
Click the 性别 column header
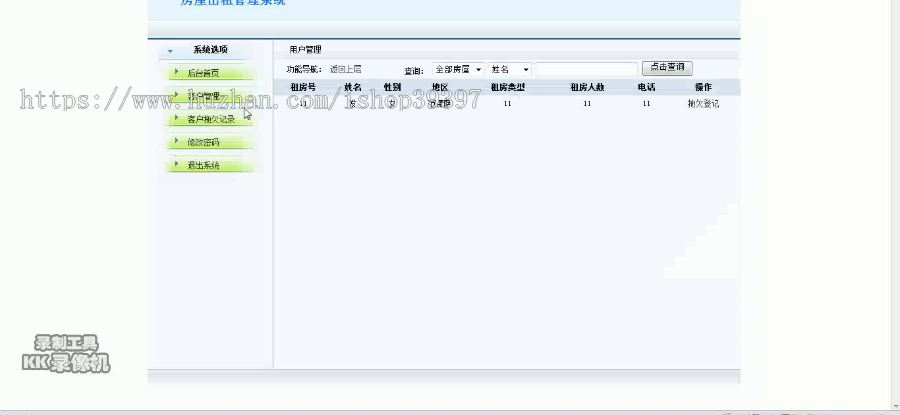pos(392,87)
